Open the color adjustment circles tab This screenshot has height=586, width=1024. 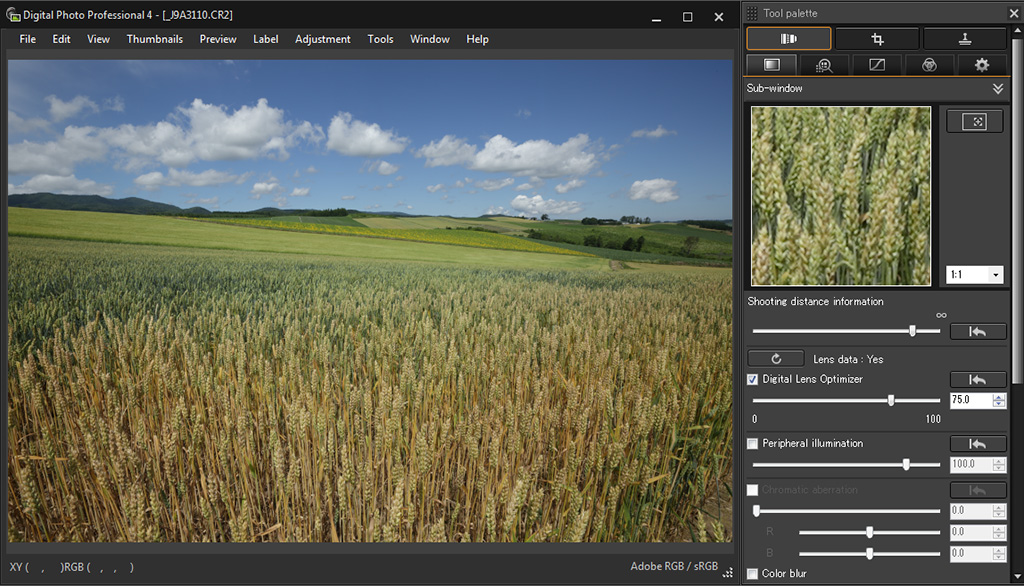pyautogui.click(x=929, y=65)
